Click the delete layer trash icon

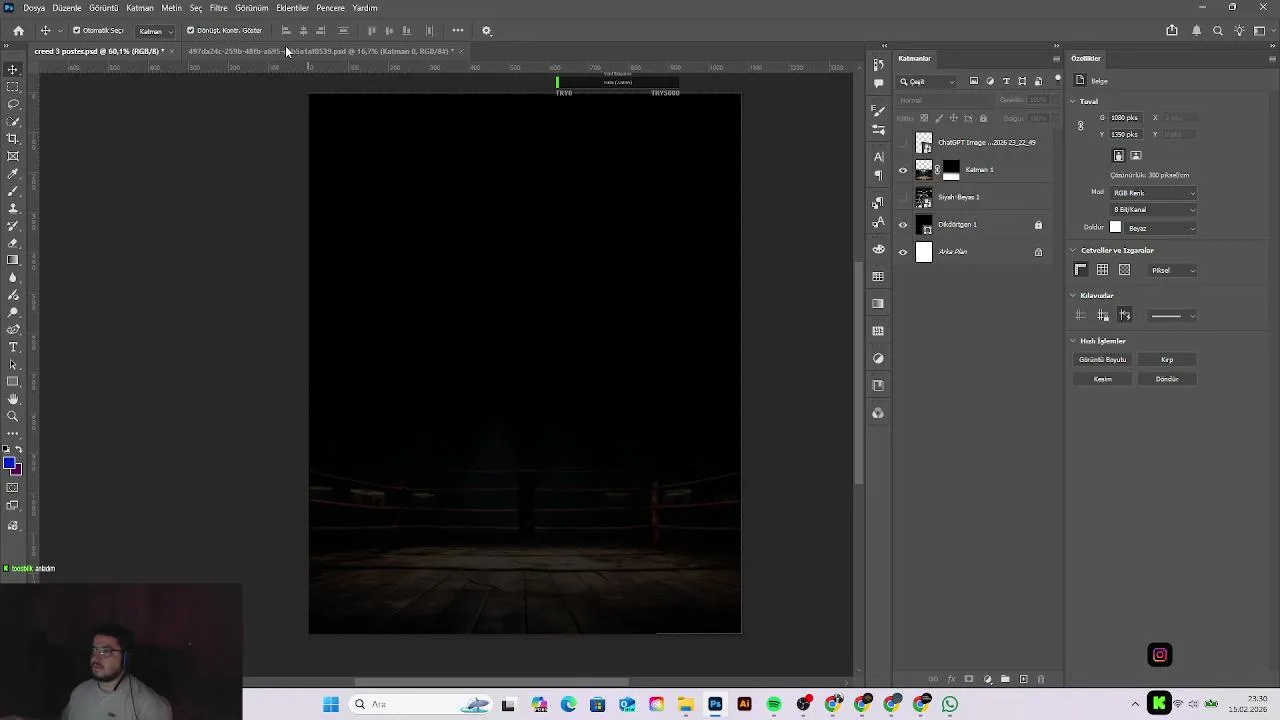[x=1041, y=680]
